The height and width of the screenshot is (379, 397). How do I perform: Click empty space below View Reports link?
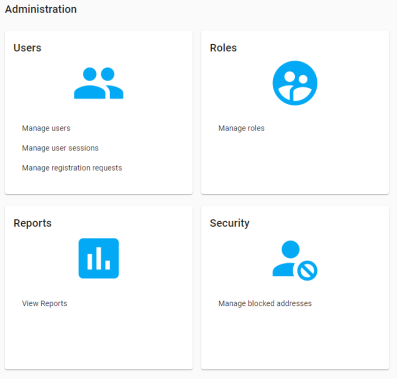coord(99,338)
